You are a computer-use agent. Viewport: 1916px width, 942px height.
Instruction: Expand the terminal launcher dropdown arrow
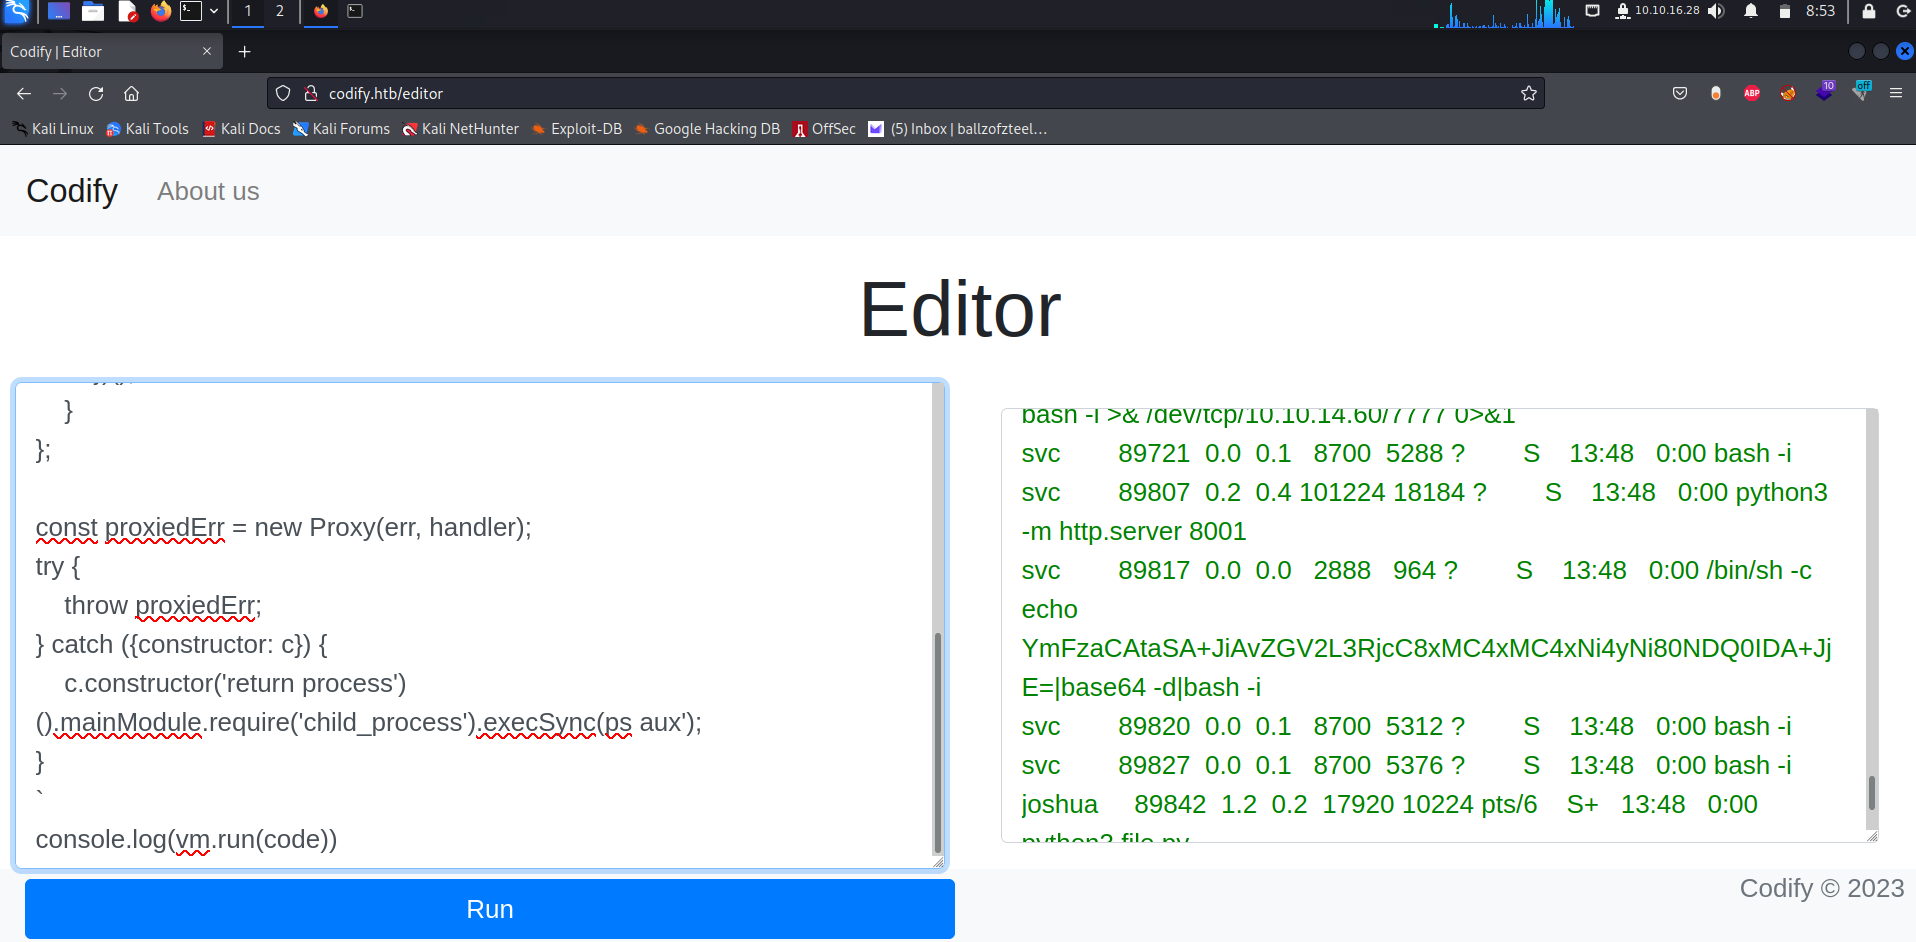(x=214, y=11)
